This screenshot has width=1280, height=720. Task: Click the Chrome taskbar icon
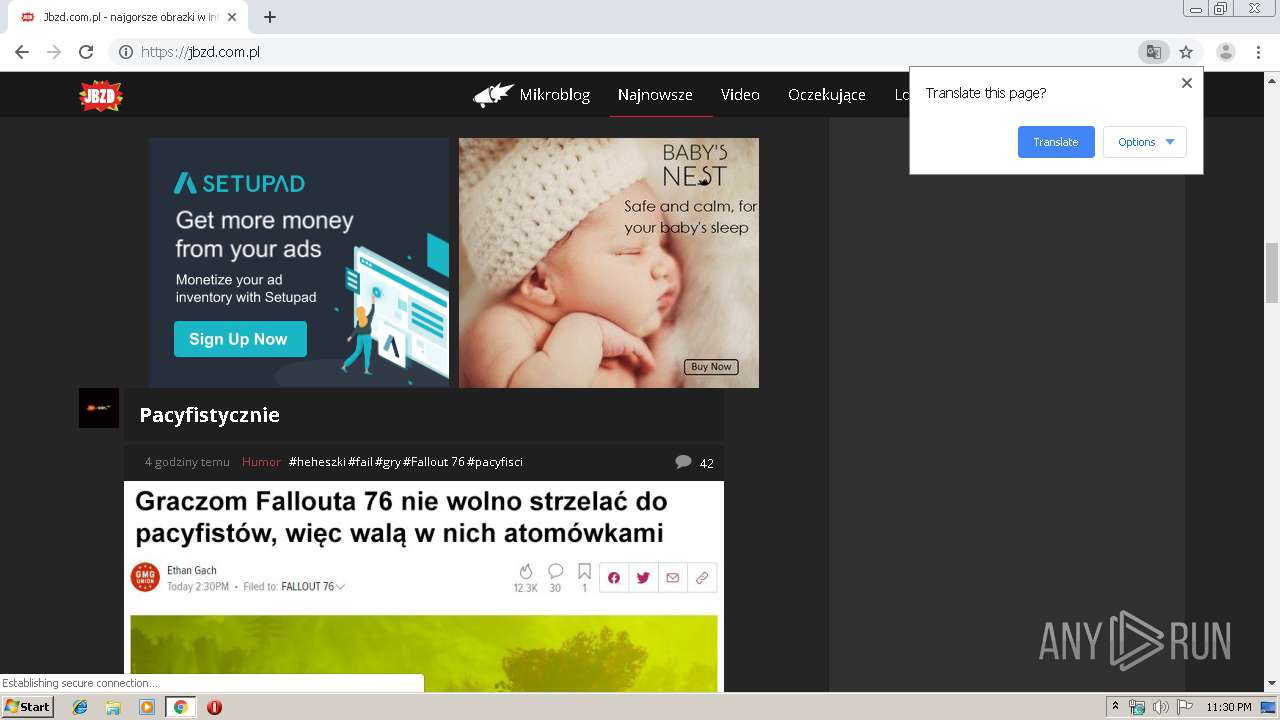[181, 707]
